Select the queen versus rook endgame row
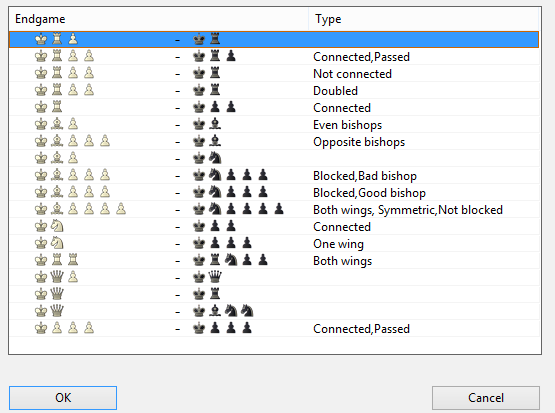This screenshot has height=413, width=555. [x=274, y=294]
